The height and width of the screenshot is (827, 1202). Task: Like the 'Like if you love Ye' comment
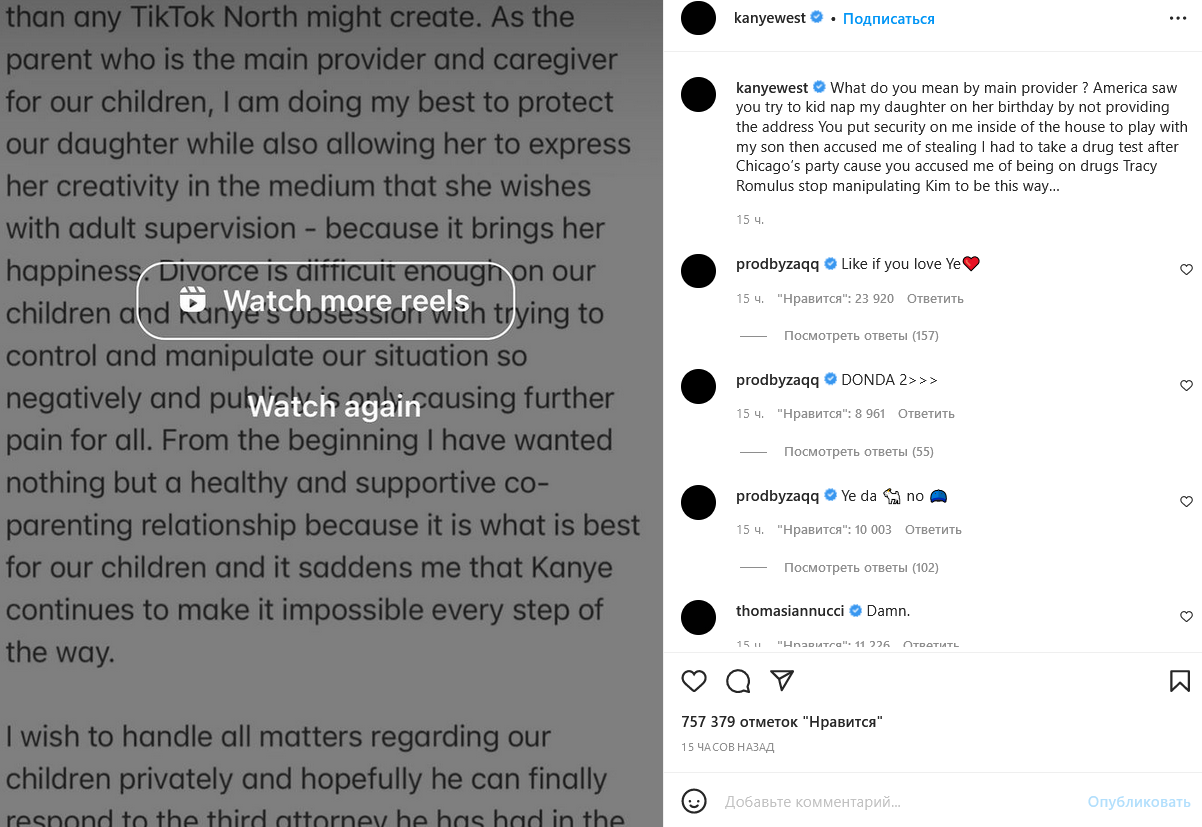tap(1186, 270)
